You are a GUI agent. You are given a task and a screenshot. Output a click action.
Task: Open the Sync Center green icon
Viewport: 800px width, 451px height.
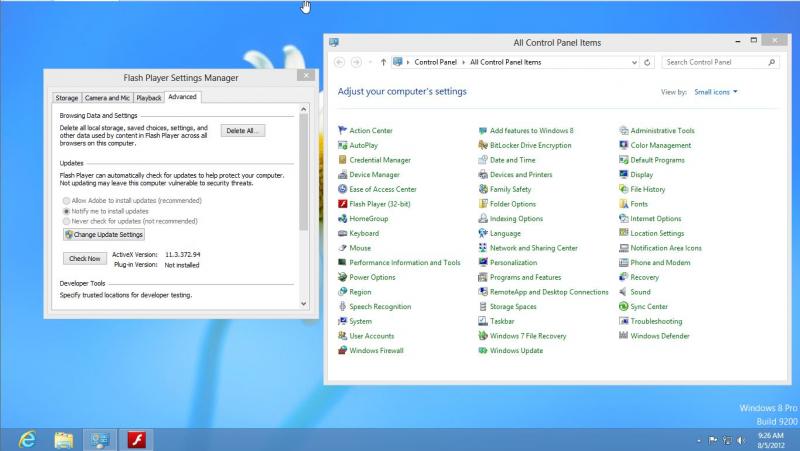[623, 307]
